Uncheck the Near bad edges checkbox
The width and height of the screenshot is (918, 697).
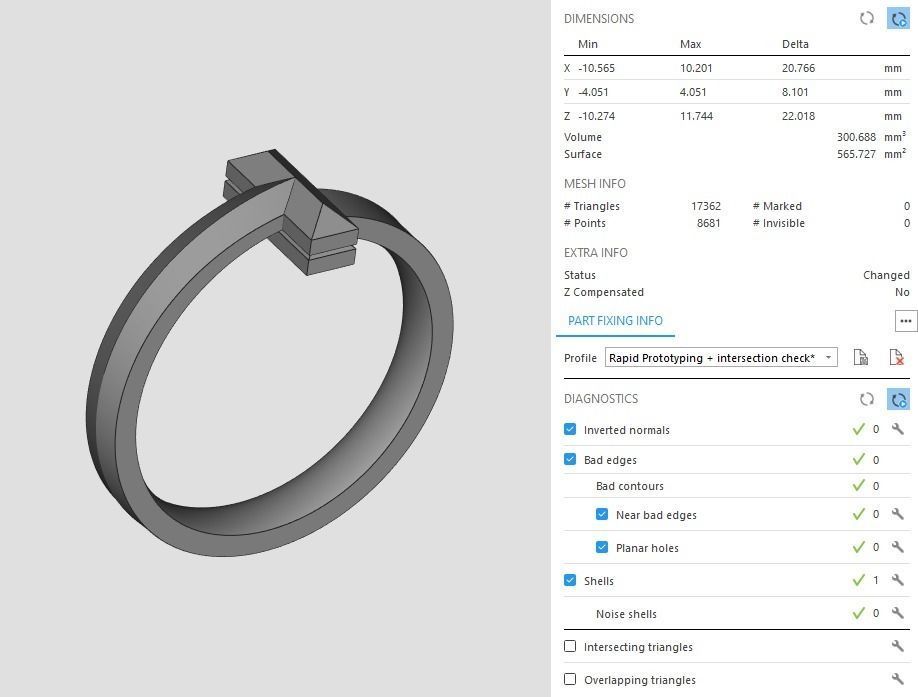tap(602, 514)
